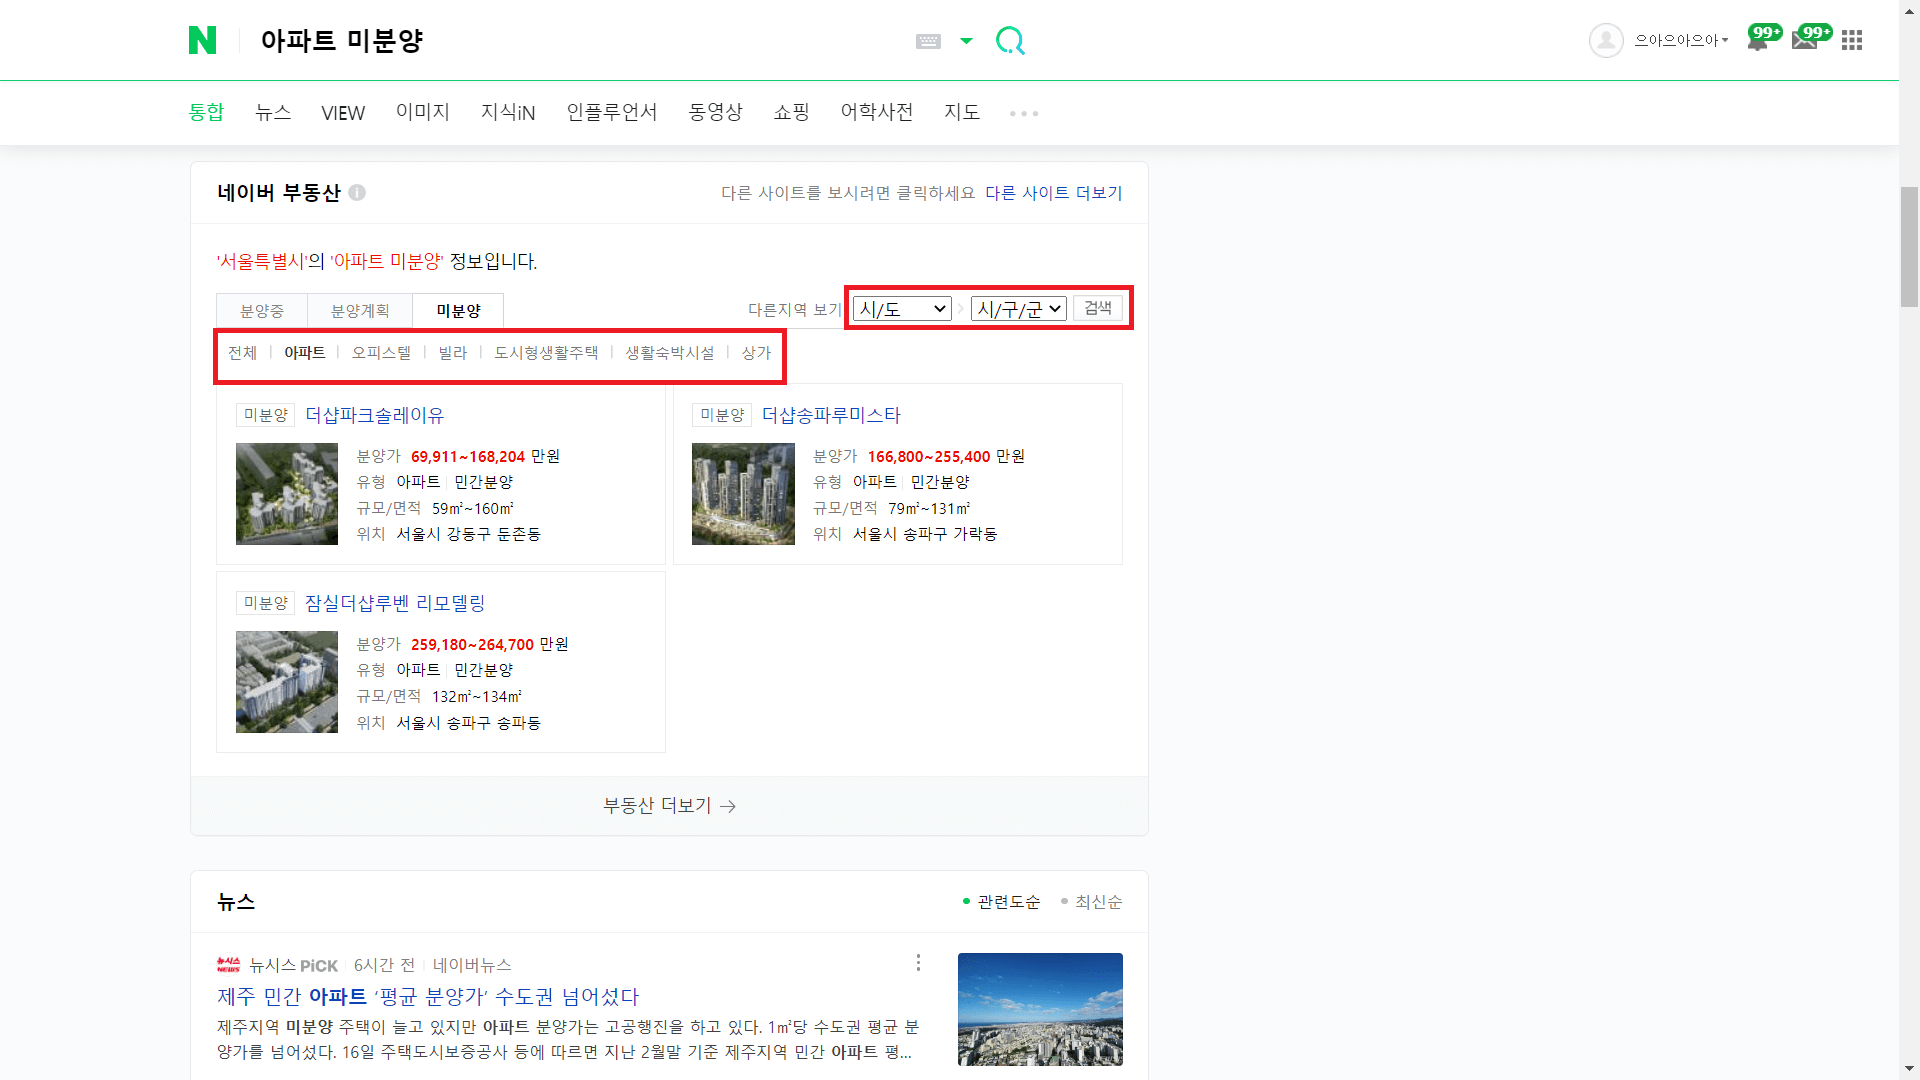The image size is (1920, 1080).
Task: Open the 제주 민간 아파트 news headline
Action: (428, 997)
